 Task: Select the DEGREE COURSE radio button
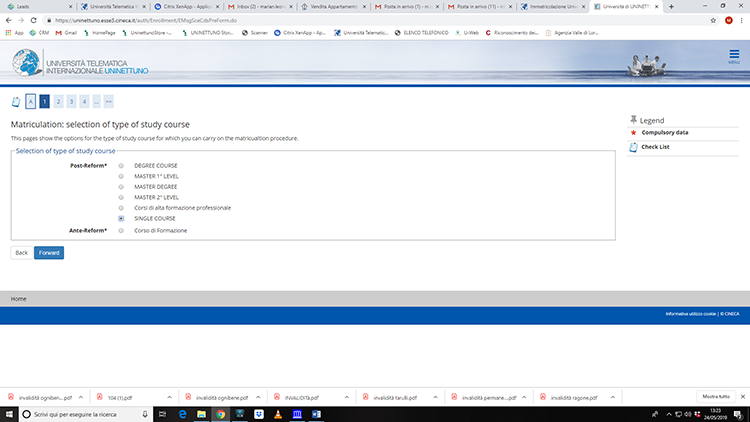click(121, 164)
